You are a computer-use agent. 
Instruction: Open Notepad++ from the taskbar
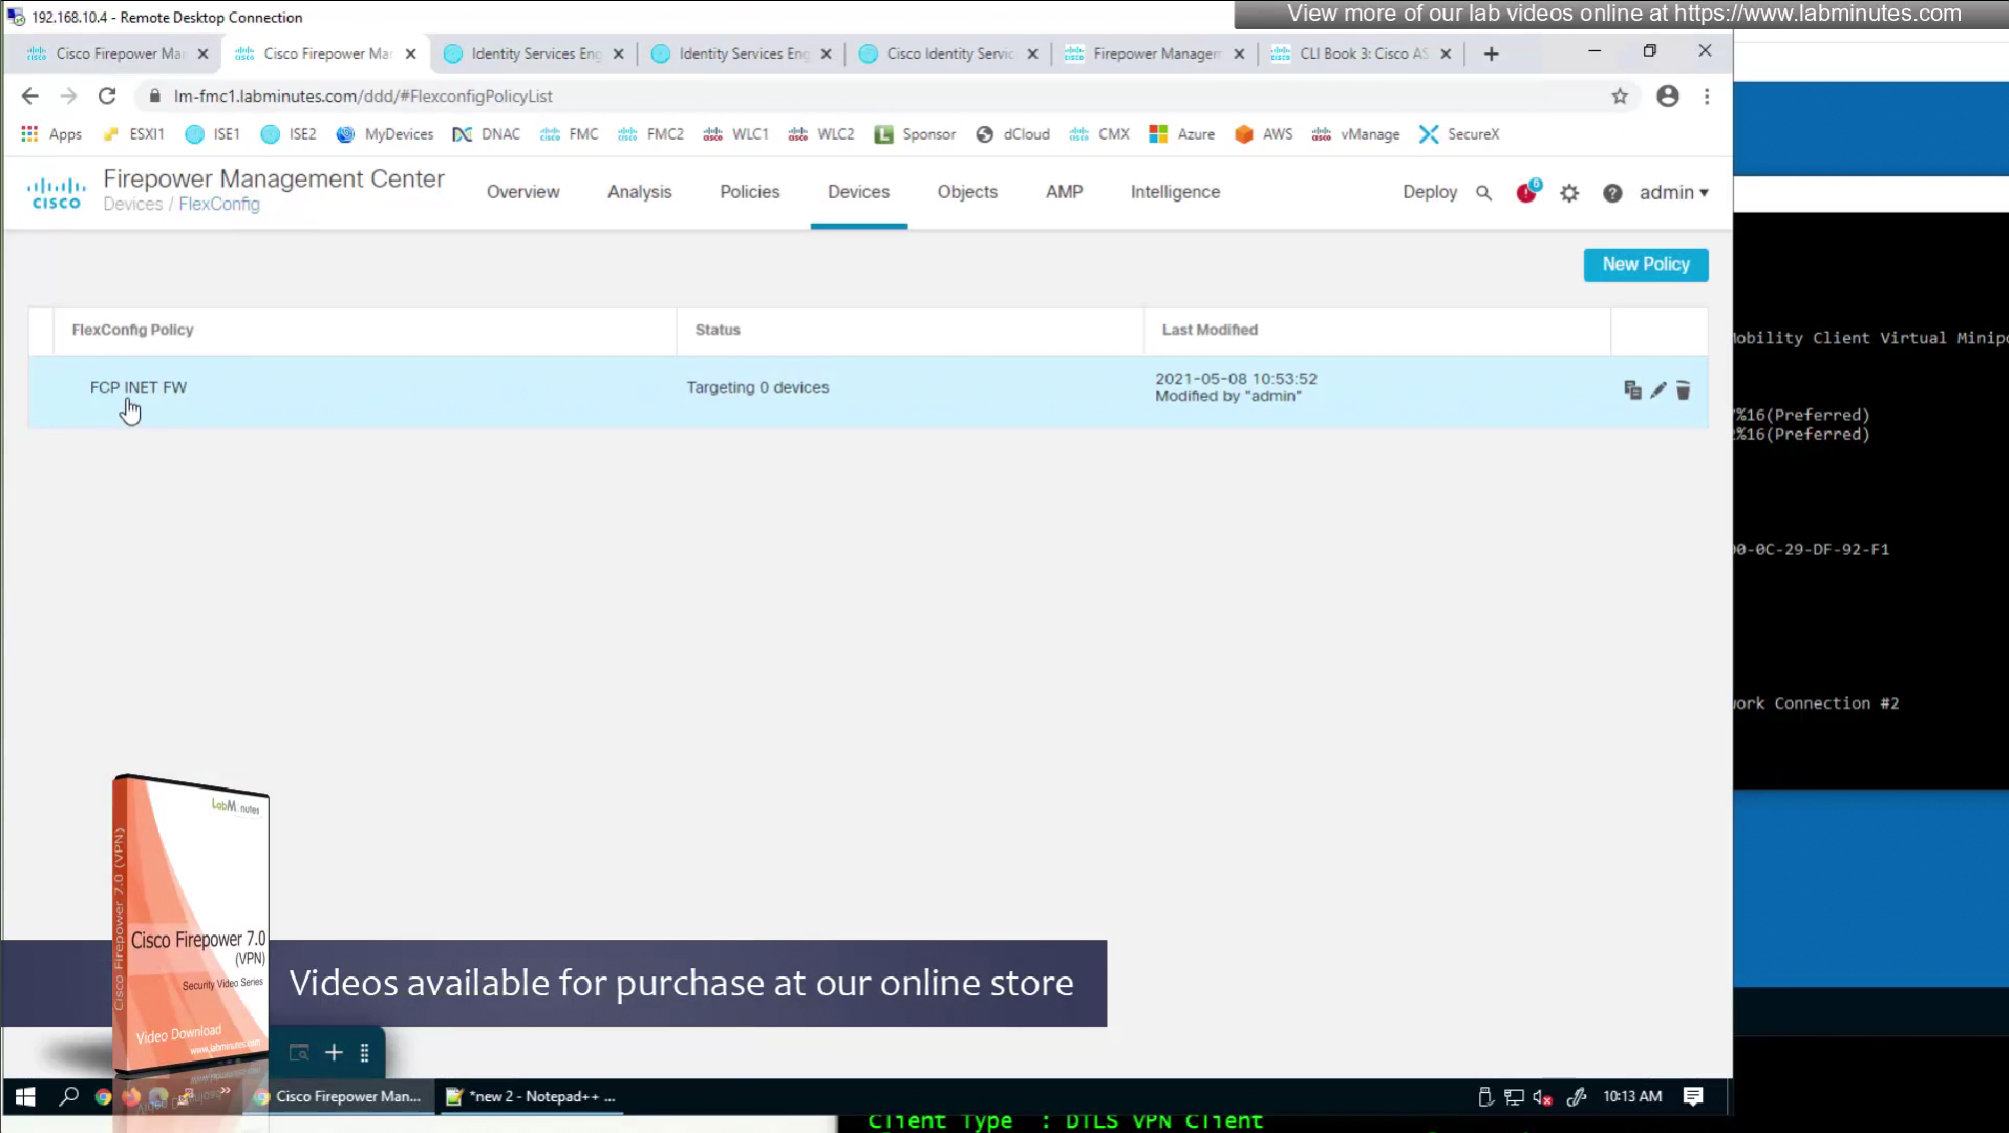(x=532, y=1096)
